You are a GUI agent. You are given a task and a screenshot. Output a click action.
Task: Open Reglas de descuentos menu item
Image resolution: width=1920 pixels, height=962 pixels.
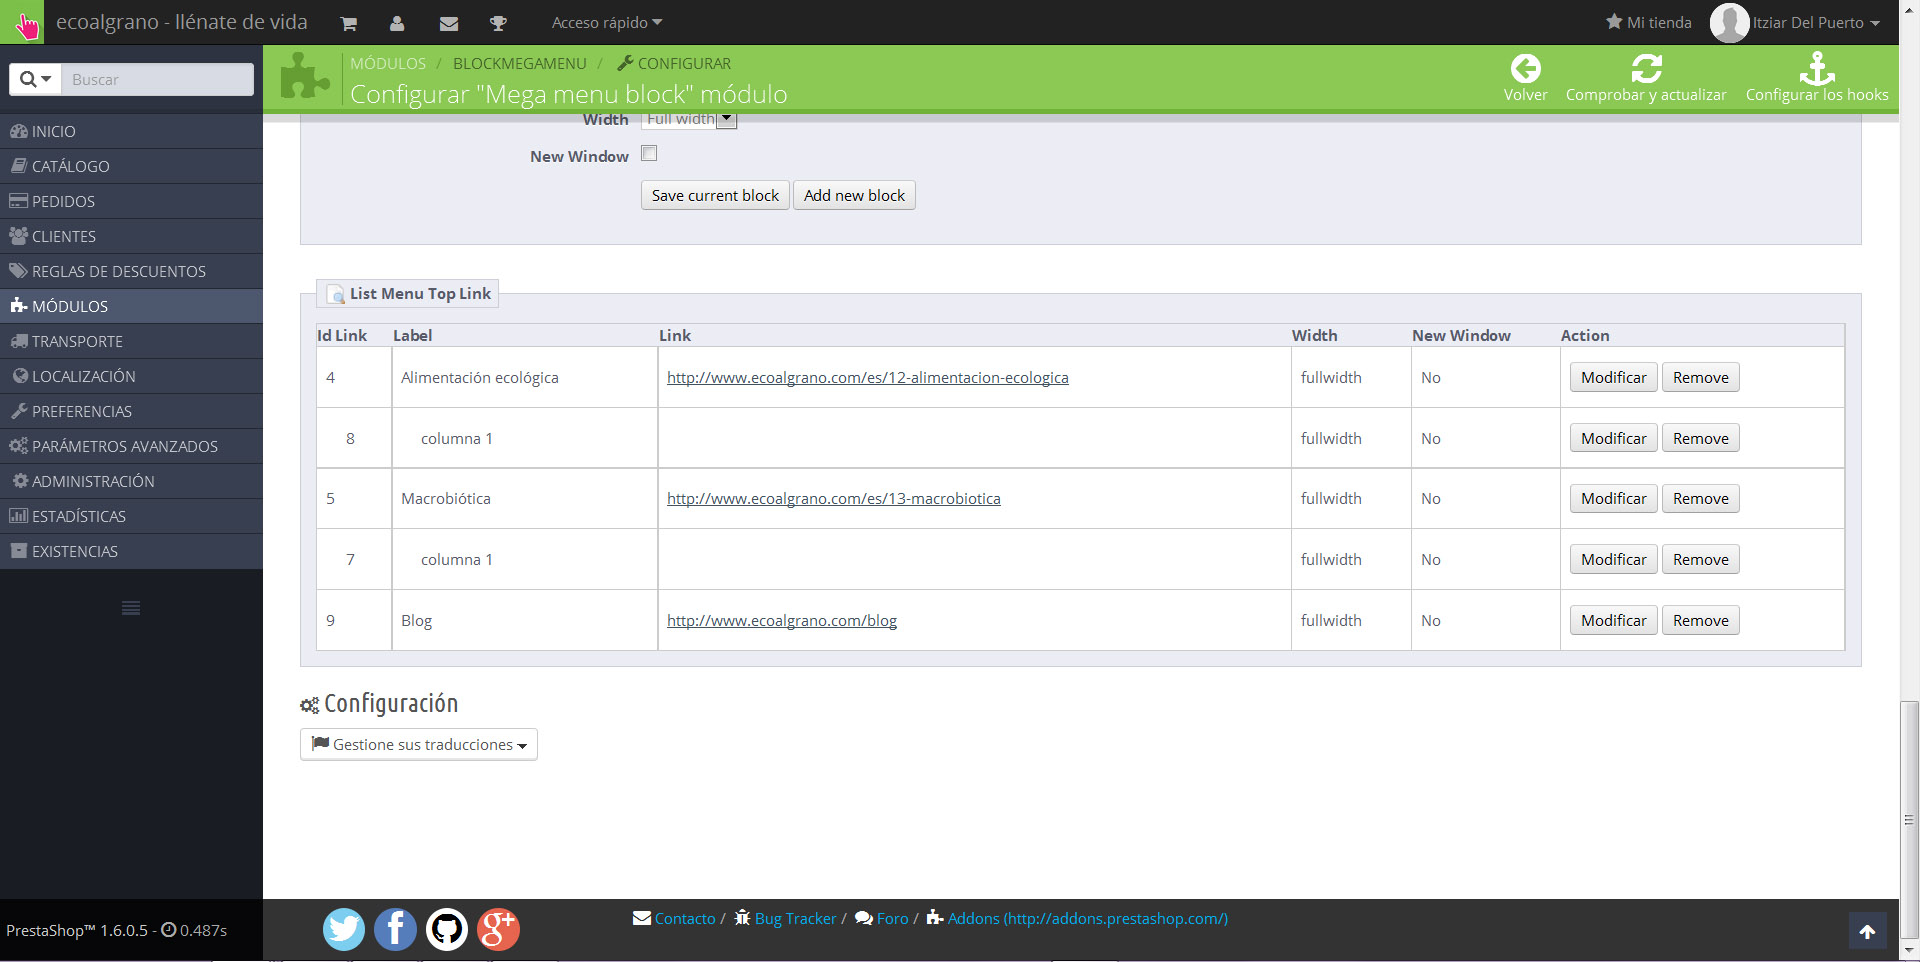tap(131, 271)
